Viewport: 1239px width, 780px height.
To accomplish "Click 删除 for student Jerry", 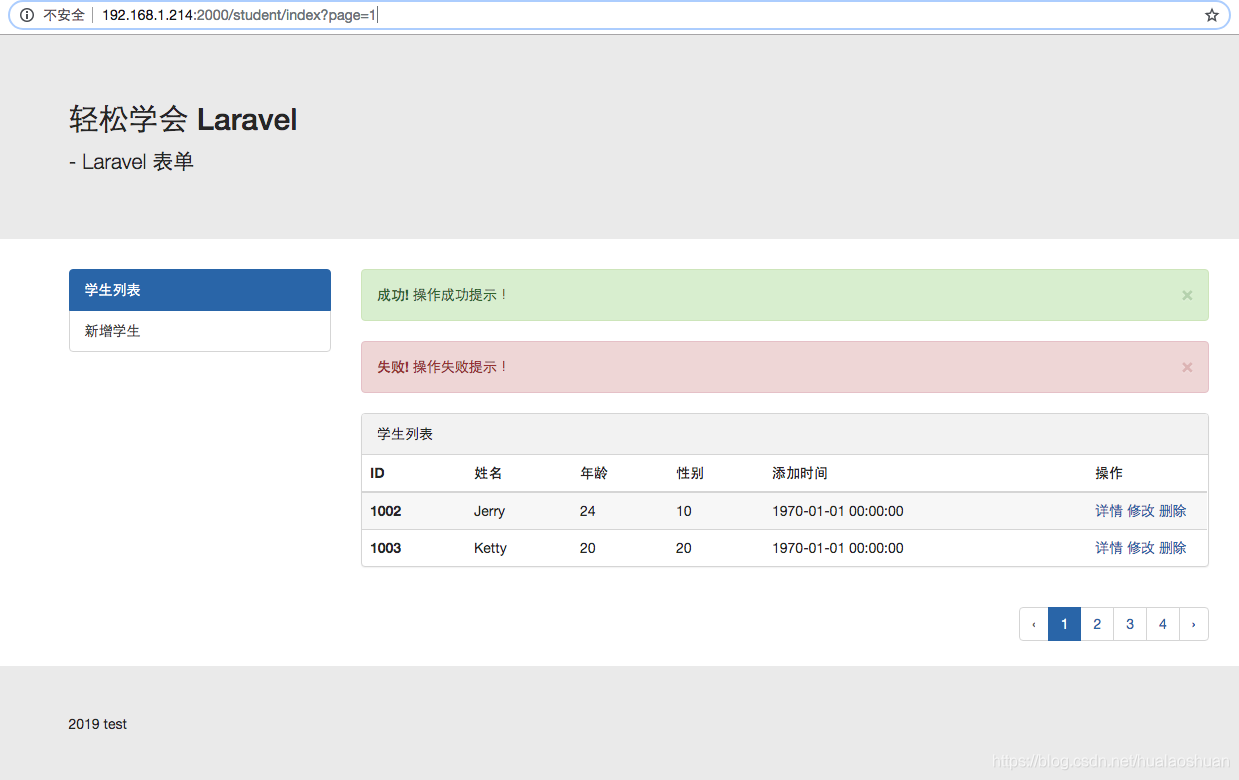I will 1173,511.
